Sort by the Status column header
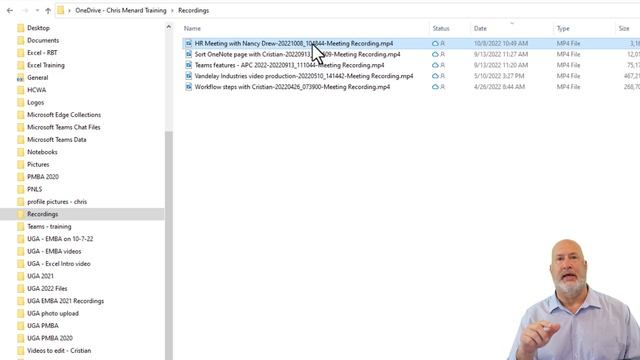Viewport: 640px width, 360px height. 441,29
